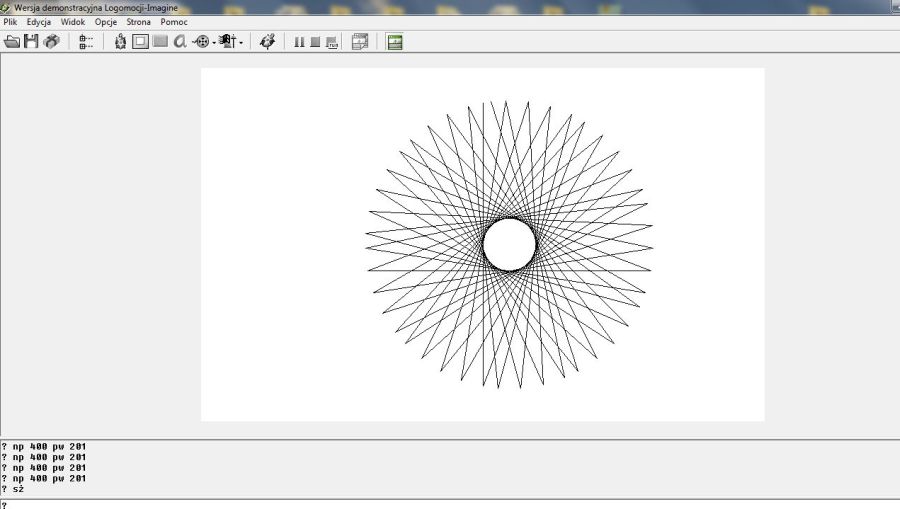
Task: Toggle the cascading windows icon
Action: 360,42
